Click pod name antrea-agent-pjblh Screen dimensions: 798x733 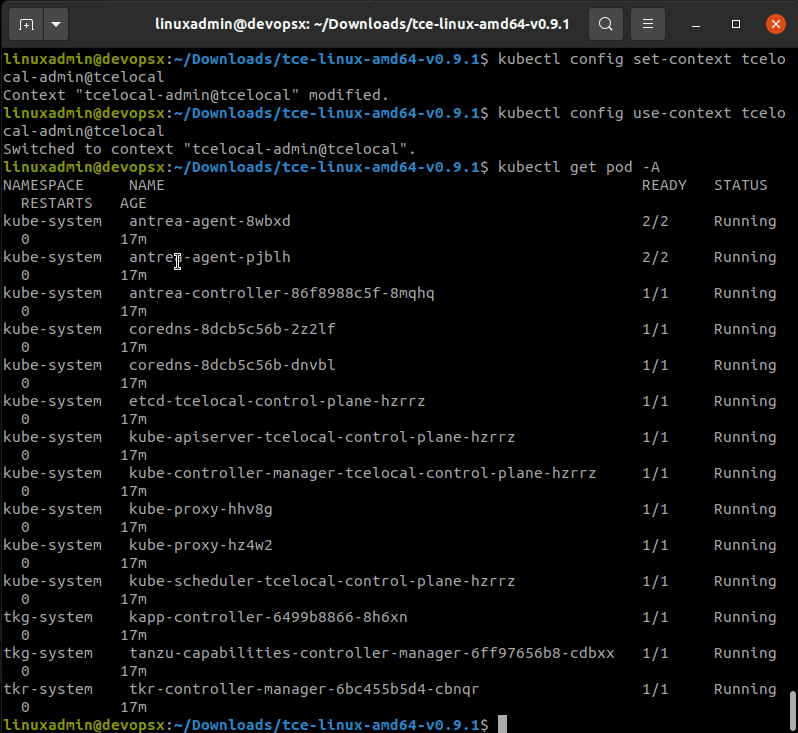210,257
